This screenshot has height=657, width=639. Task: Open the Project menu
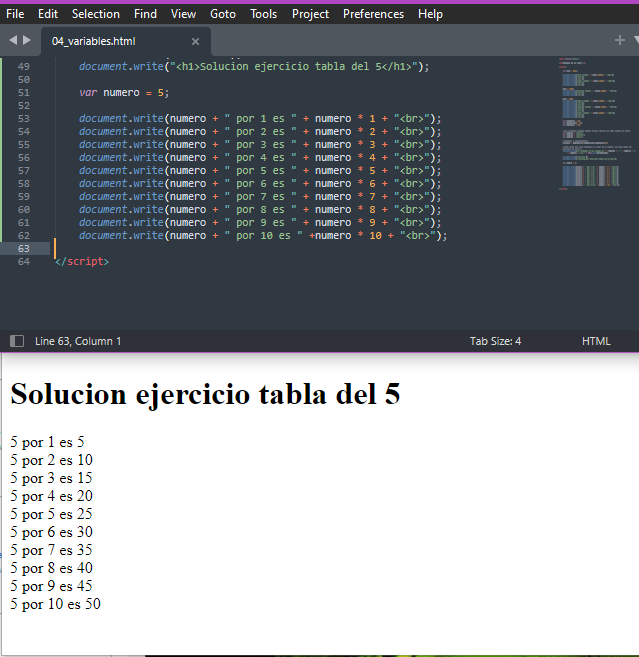310,14
